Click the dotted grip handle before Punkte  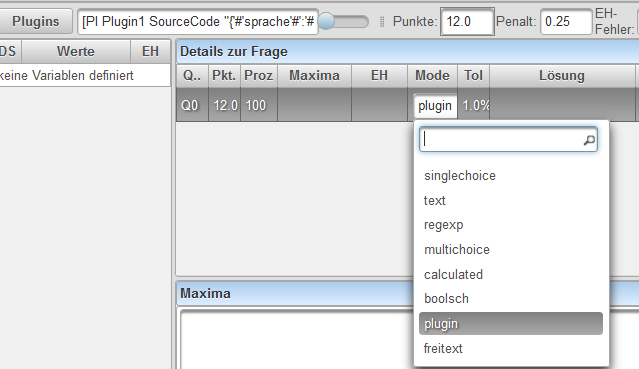point(382,22)
